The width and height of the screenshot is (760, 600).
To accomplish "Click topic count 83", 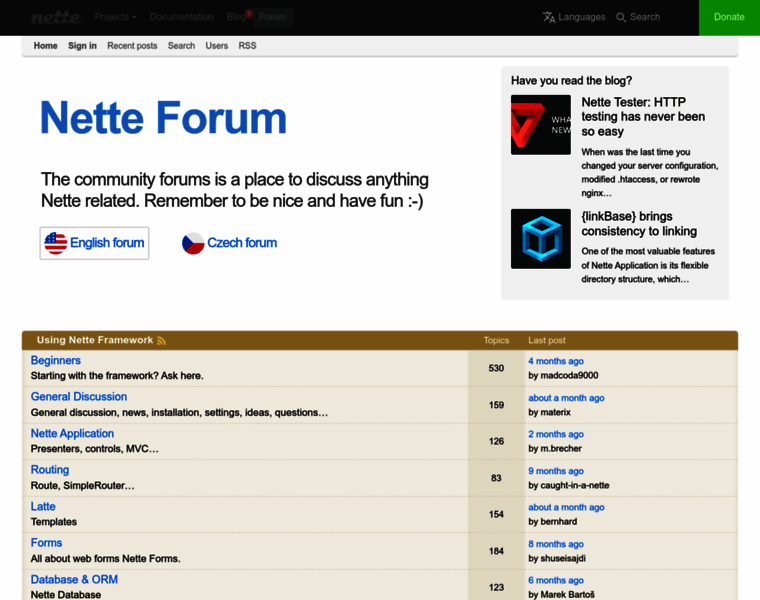I will point(496,478).
